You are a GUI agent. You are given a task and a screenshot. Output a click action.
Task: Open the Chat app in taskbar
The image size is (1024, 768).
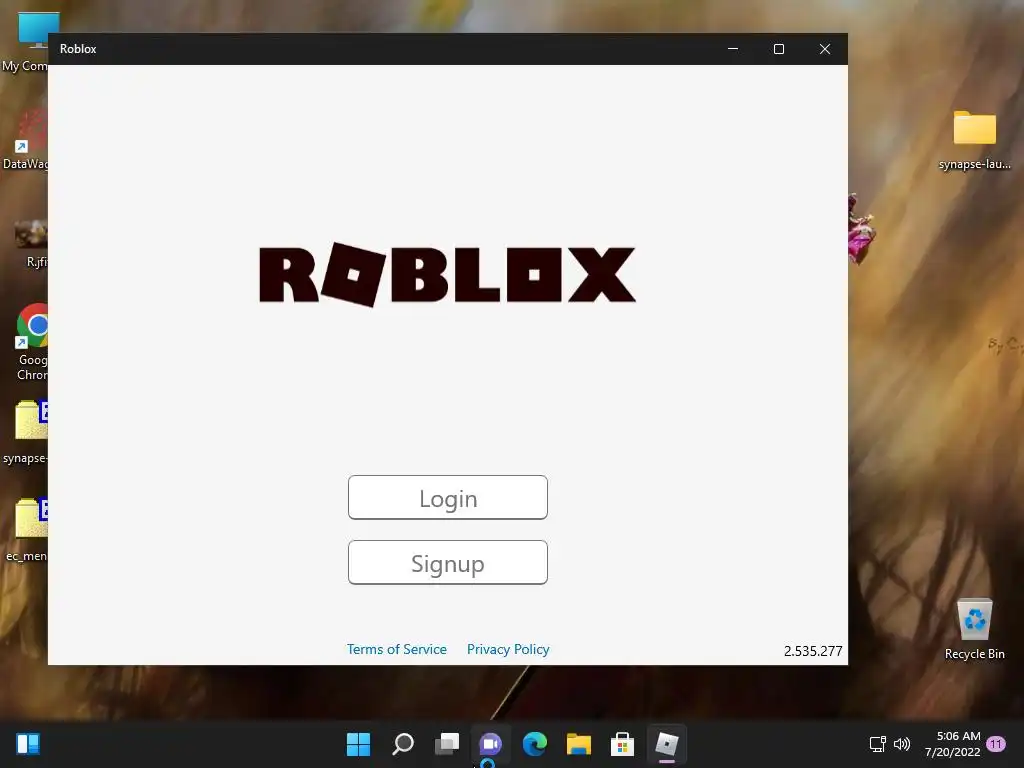click(x=490, y=744)
